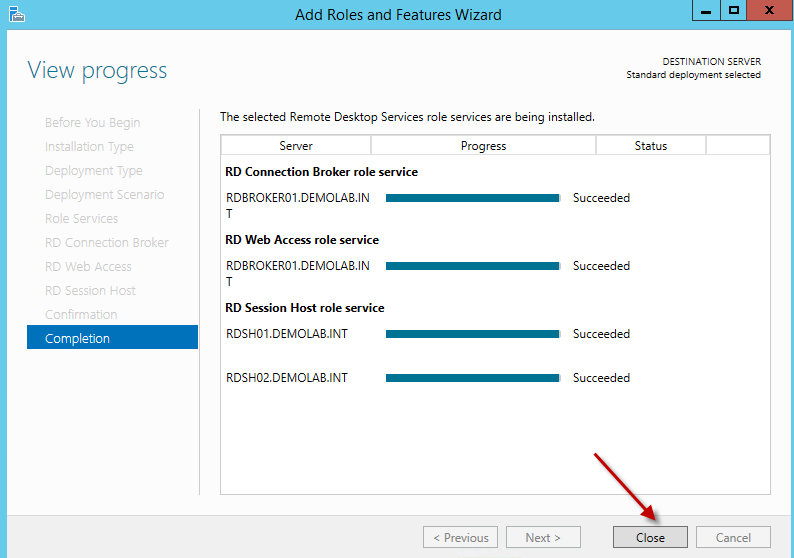
Task: Go to the Installation Type step
Action: click(x=89, y=146)
